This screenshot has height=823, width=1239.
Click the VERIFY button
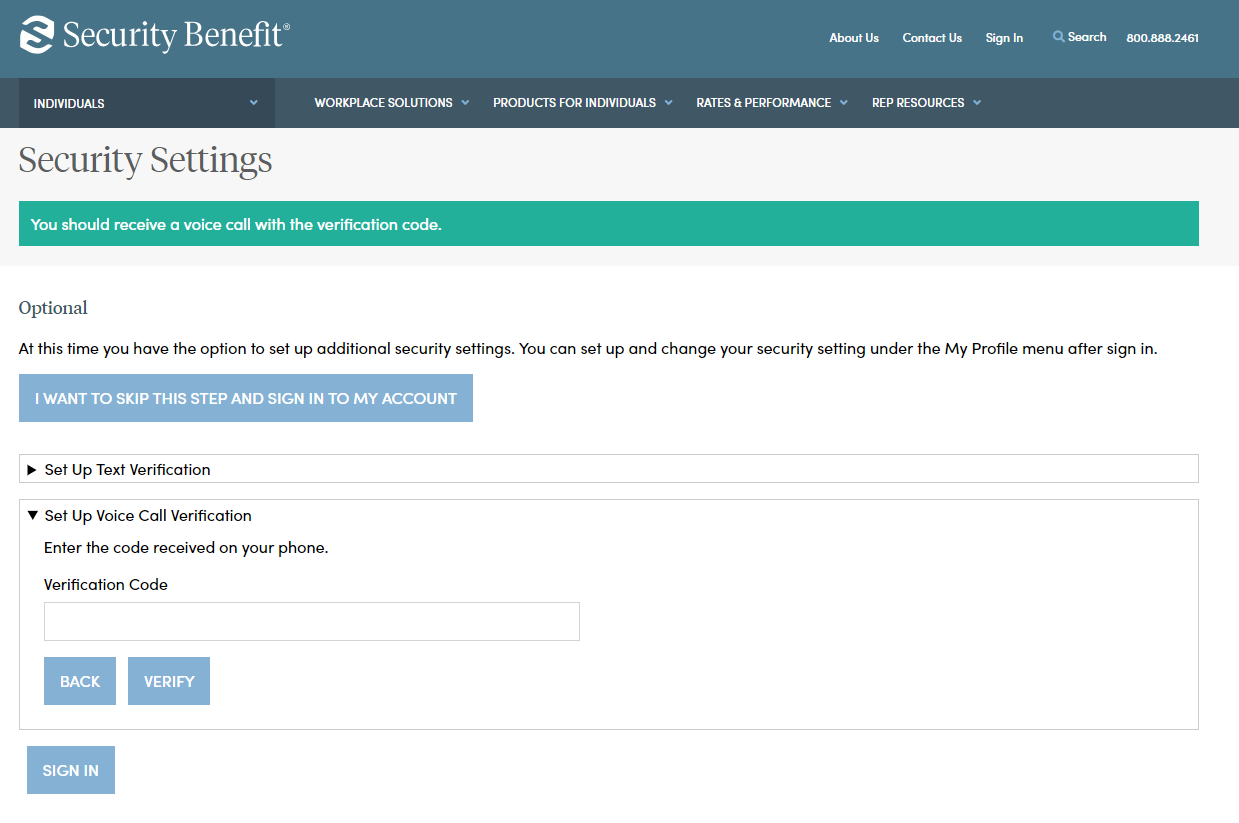tap(169, 681)
